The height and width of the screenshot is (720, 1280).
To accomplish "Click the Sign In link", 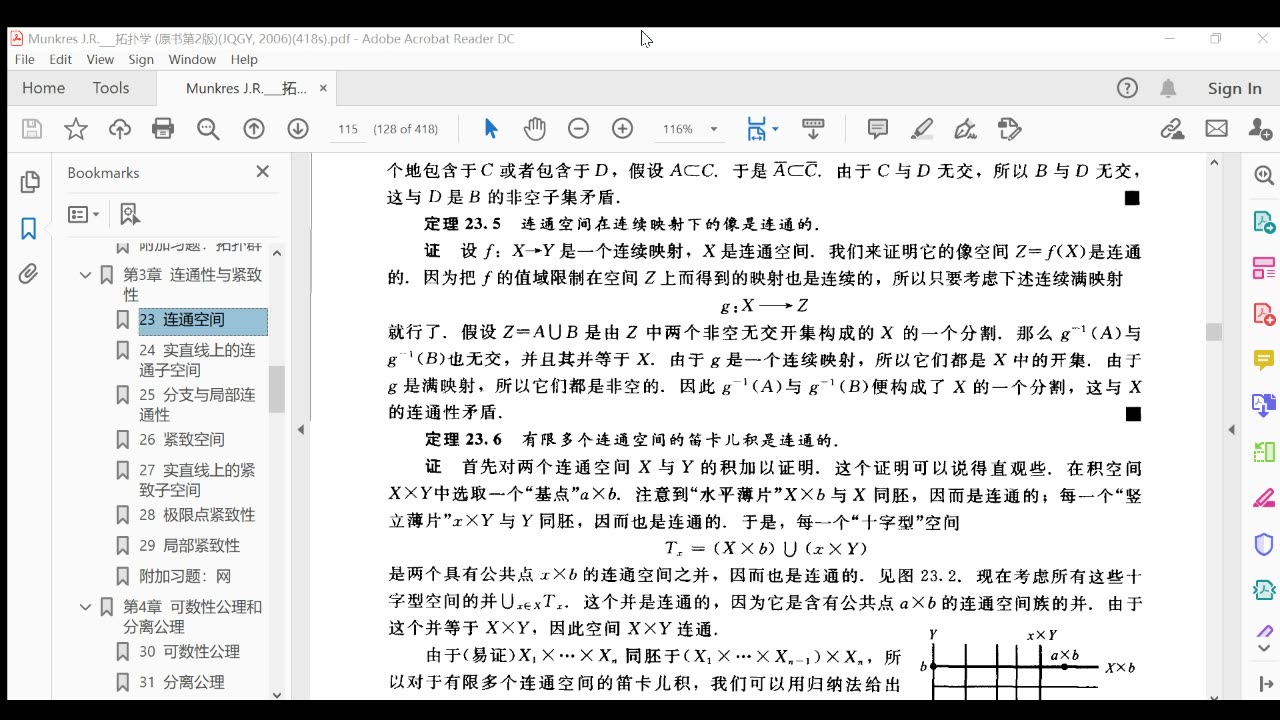I will click(1234, 88).
